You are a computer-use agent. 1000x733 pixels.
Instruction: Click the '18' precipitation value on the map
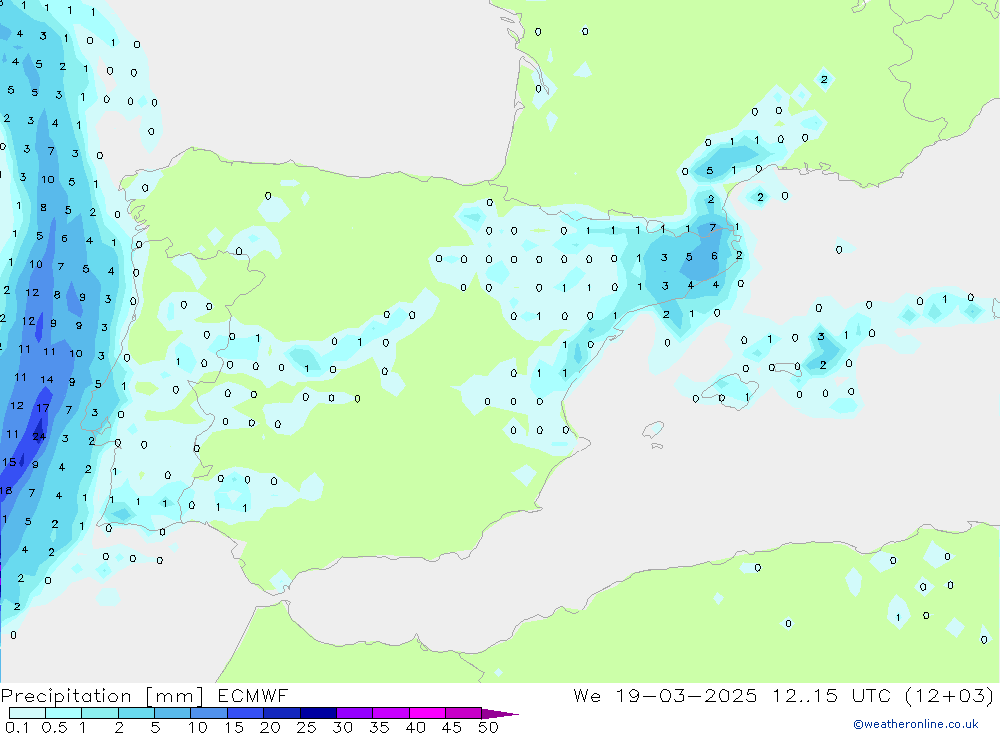pyautogui.click(x=6, y=491)
